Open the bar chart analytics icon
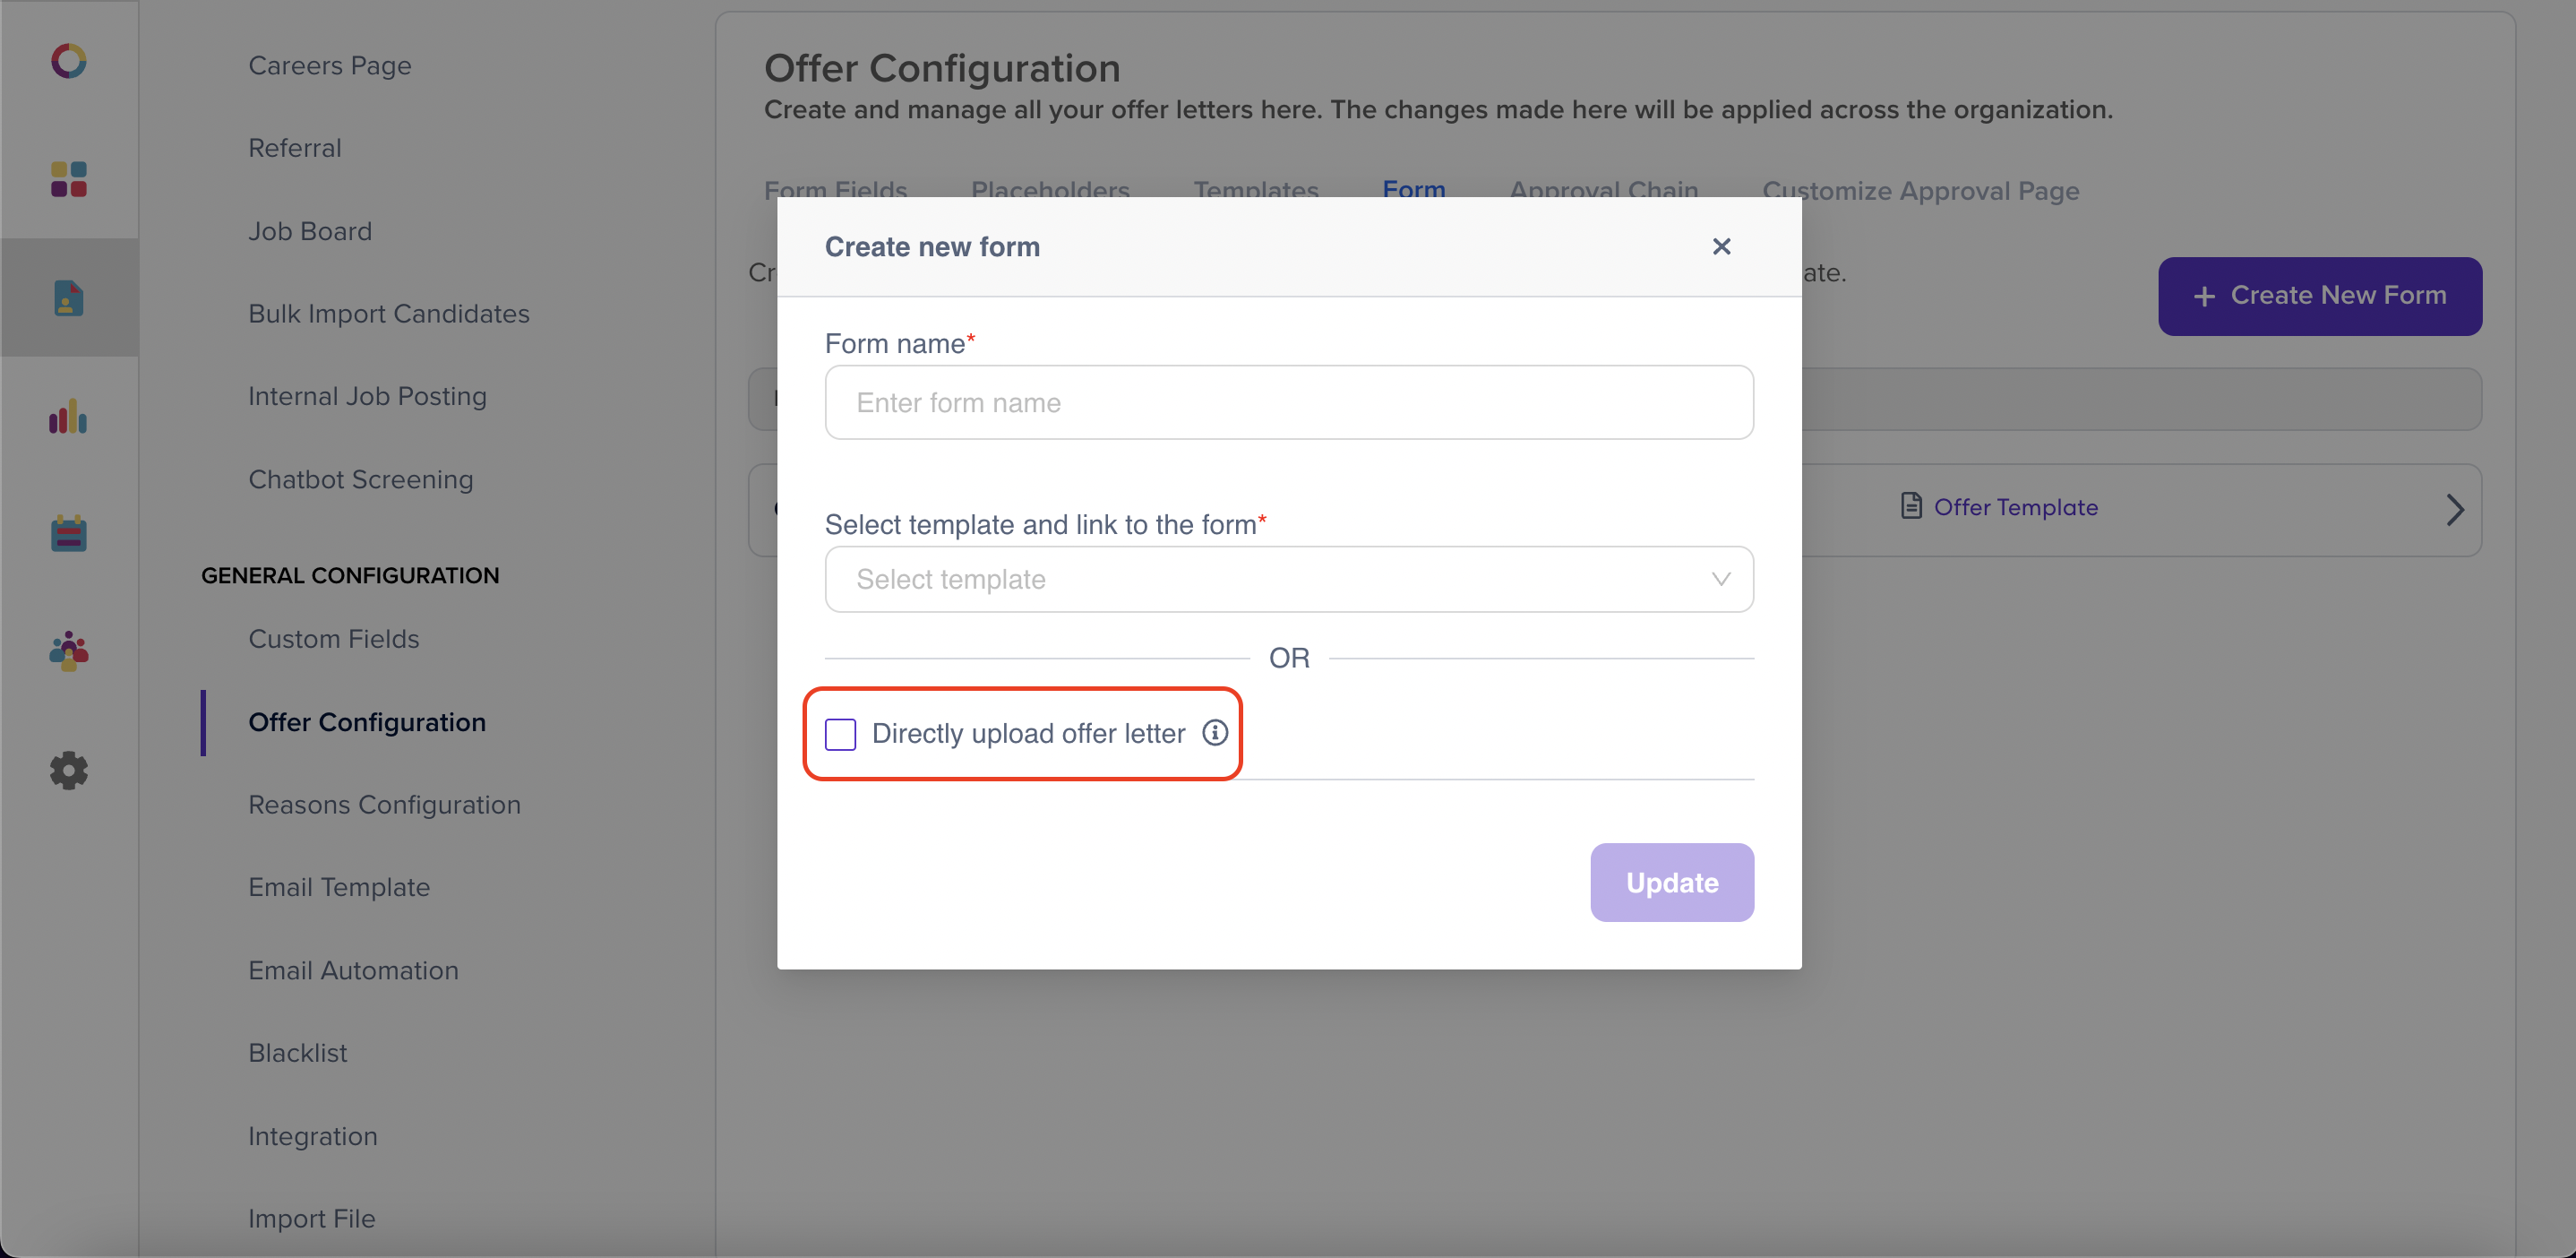The height and width of the screenshot is (1258, 2576). tap(69, 416)
